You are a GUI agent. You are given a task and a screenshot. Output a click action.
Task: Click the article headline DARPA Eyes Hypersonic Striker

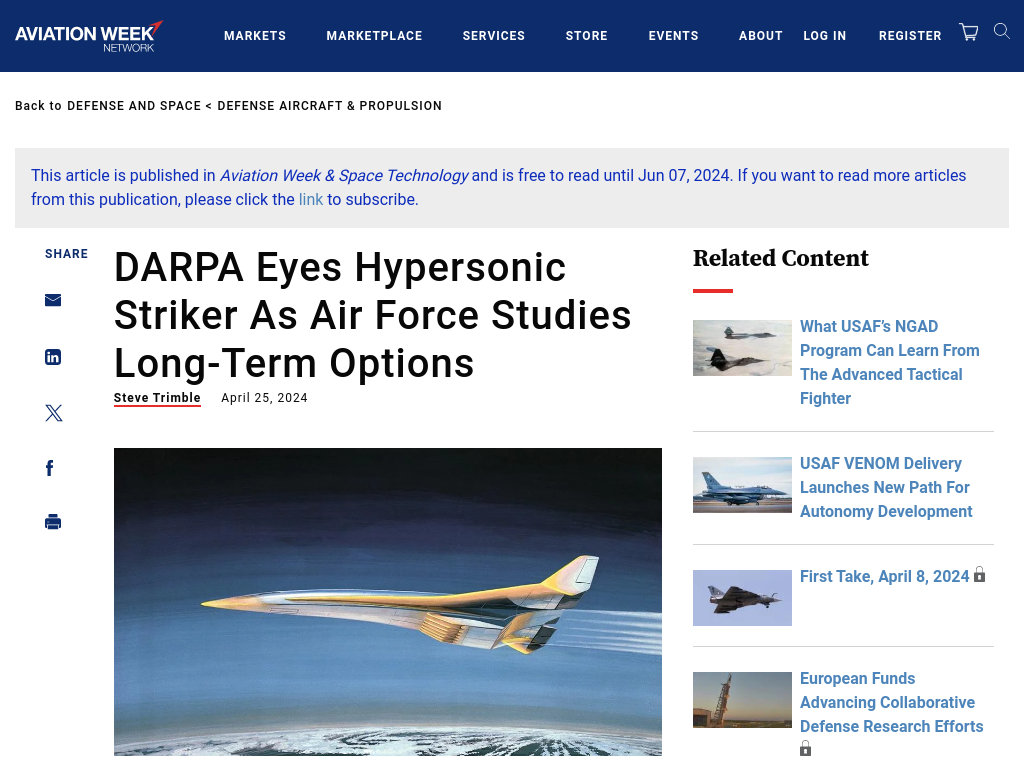pos(372,315)
